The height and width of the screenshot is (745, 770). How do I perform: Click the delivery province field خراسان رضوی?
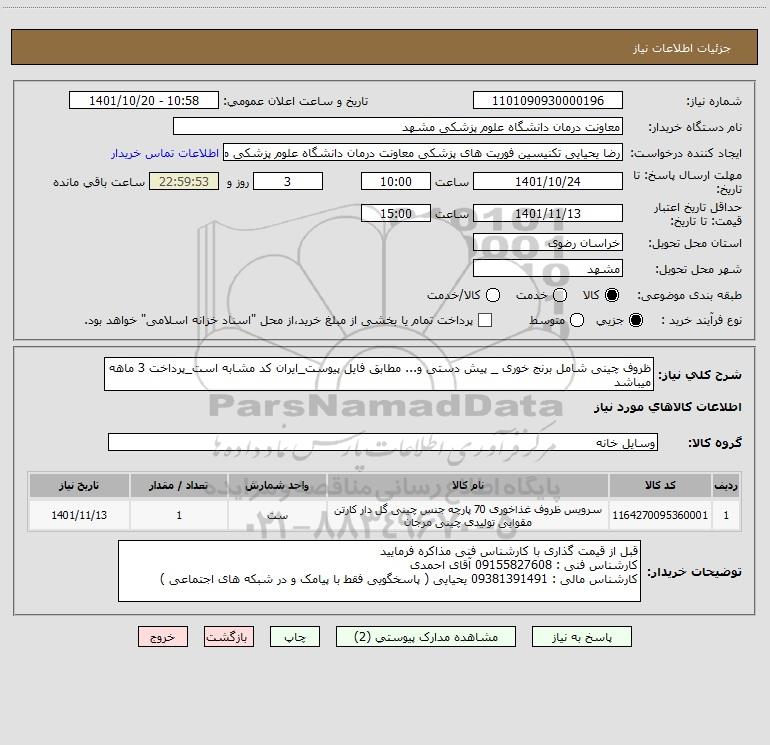(548, 243)
